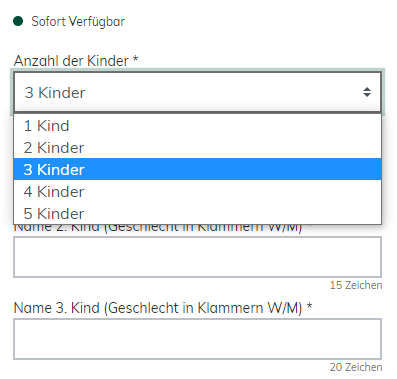This screenshot has width=397, height=379.
Task: Click the asterisk after Anzahl der Kinder
Action: (x=135, y=59)
